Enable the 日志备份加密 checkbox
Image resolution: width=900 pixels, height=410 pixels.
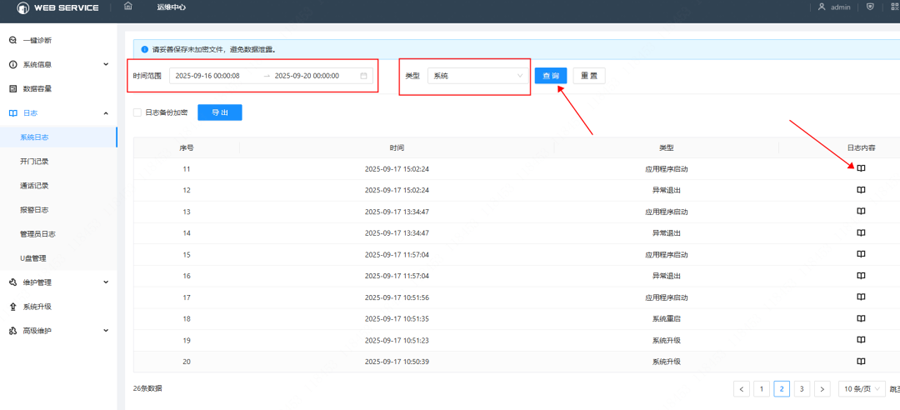pyautogui.click(x=138, y=113)
